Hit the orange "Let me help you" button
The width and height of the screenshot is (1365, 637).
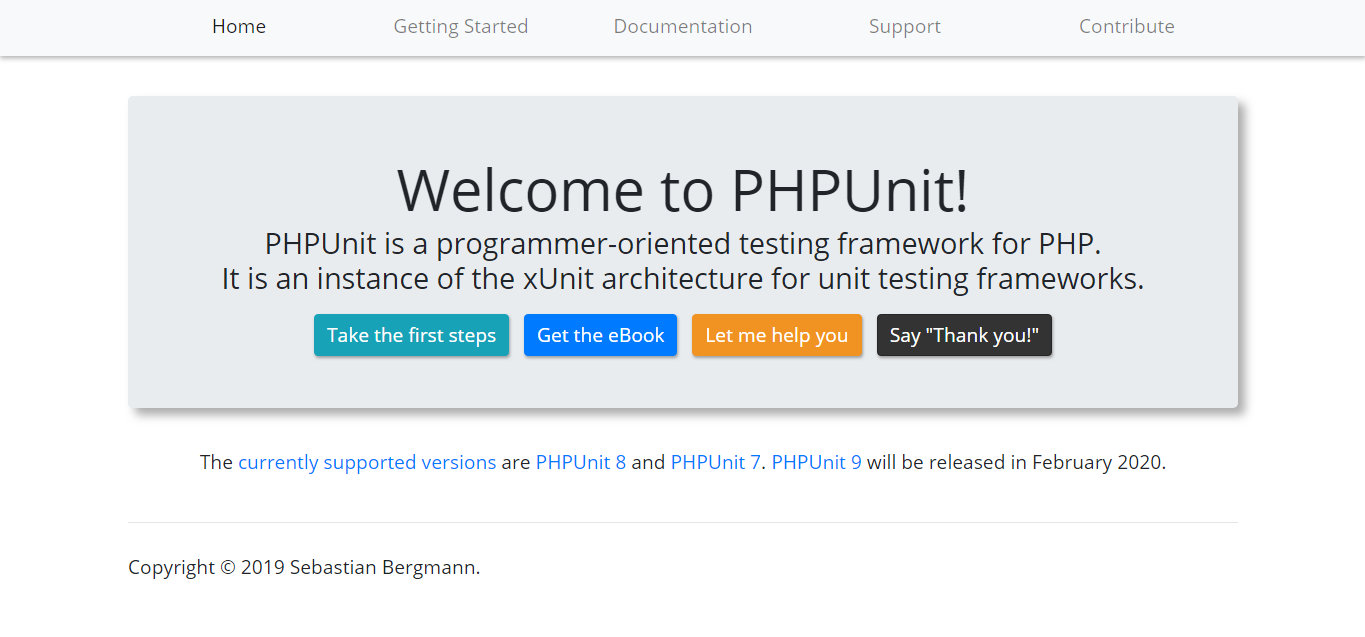click(x=776, y=335)
